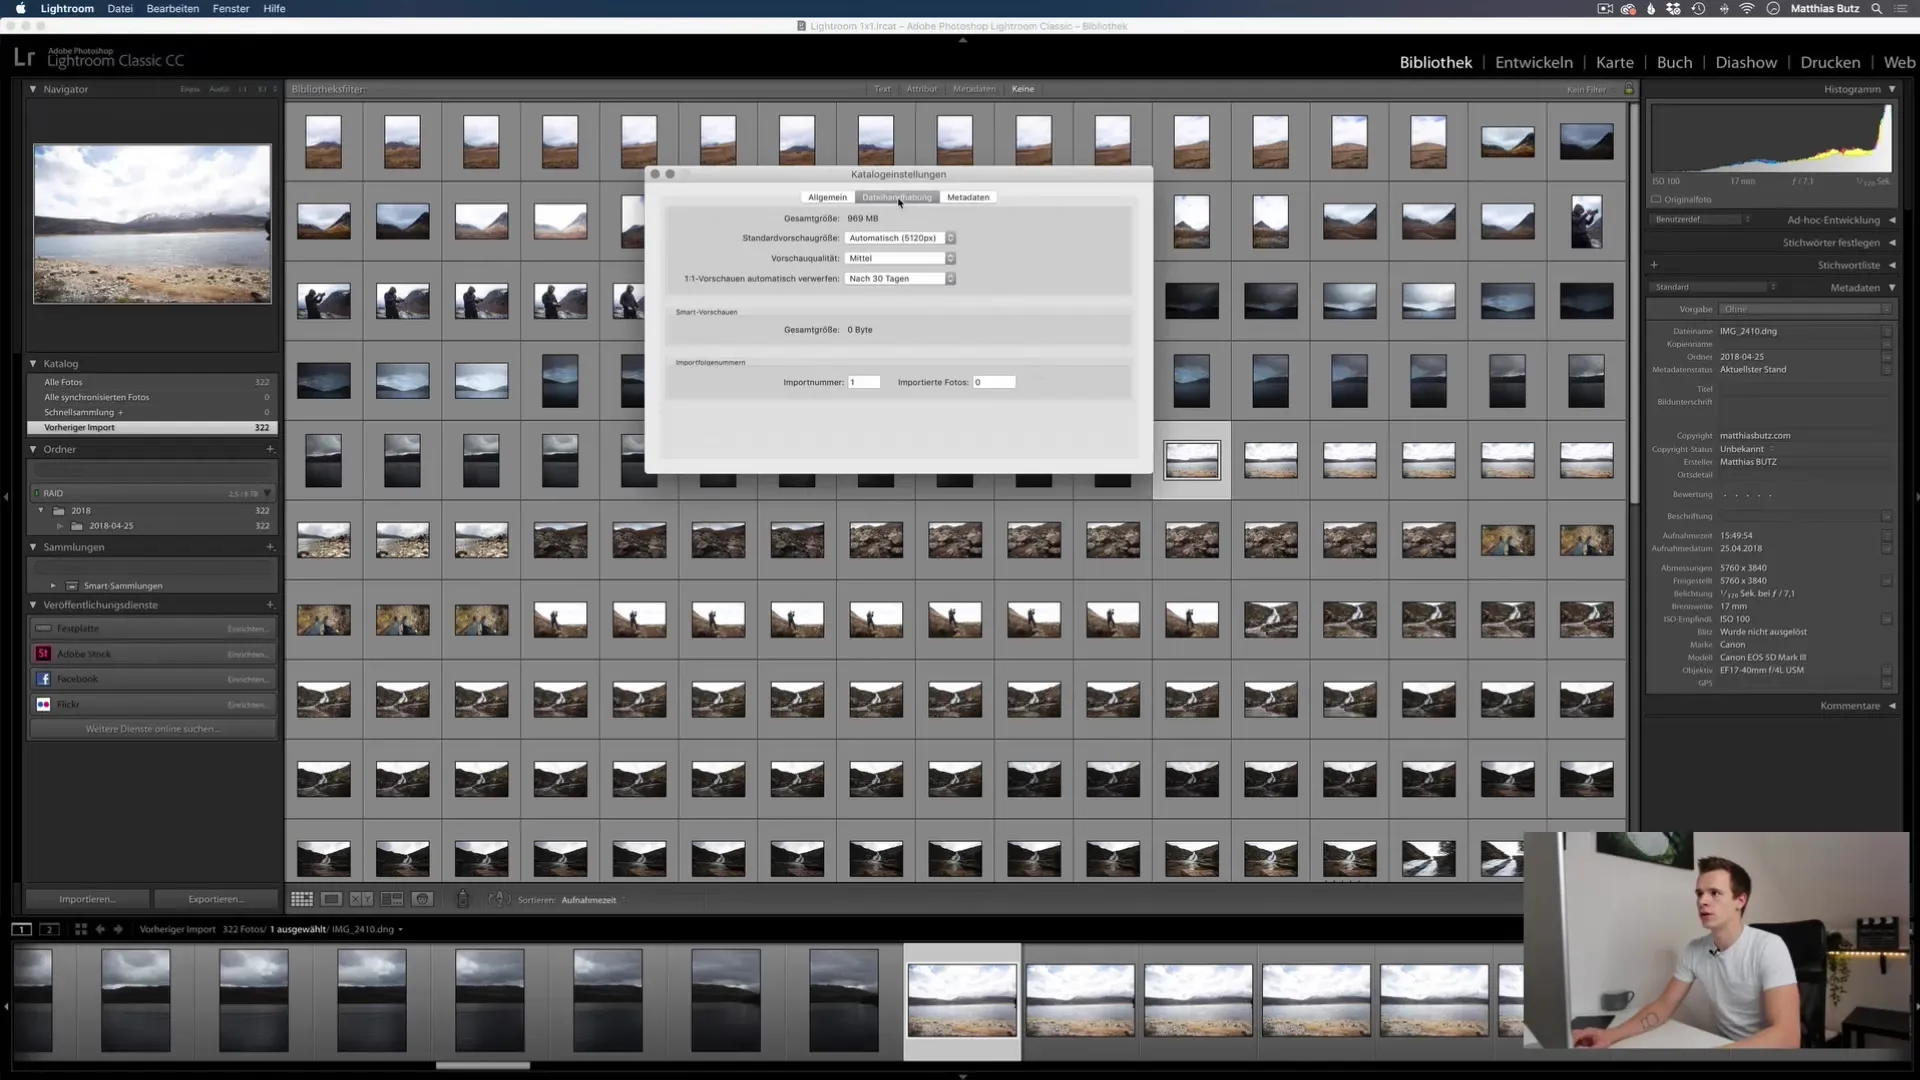Add keyword via Stichwortliste plus icon
Screen dimensions: 1920x1080
click(x=1654, y=265)
